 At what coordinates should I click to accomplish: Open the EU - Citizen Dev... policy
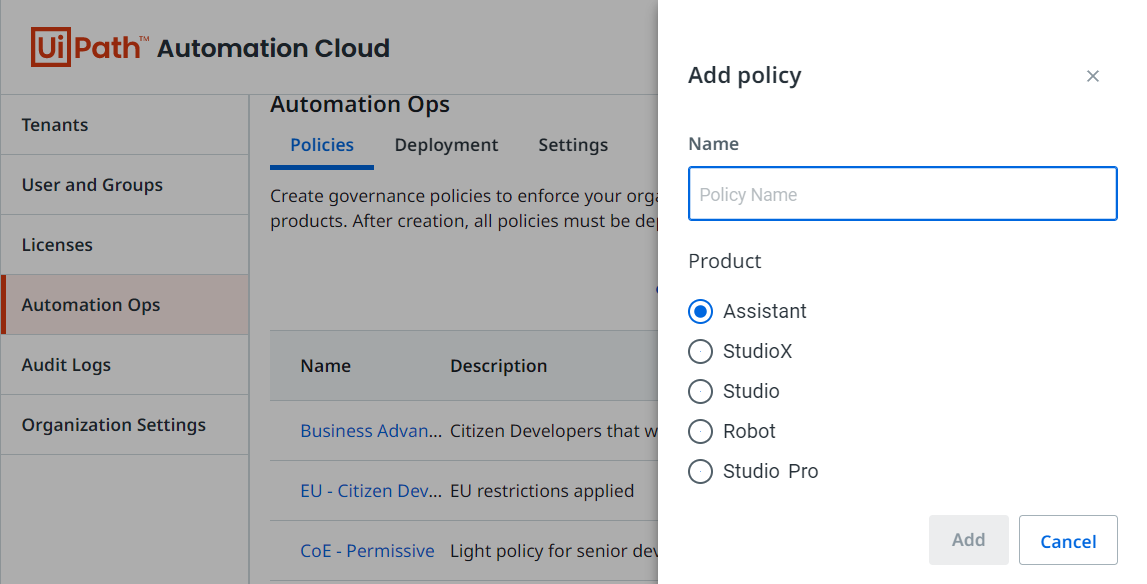pyautogui.click(x=371, y=491)
